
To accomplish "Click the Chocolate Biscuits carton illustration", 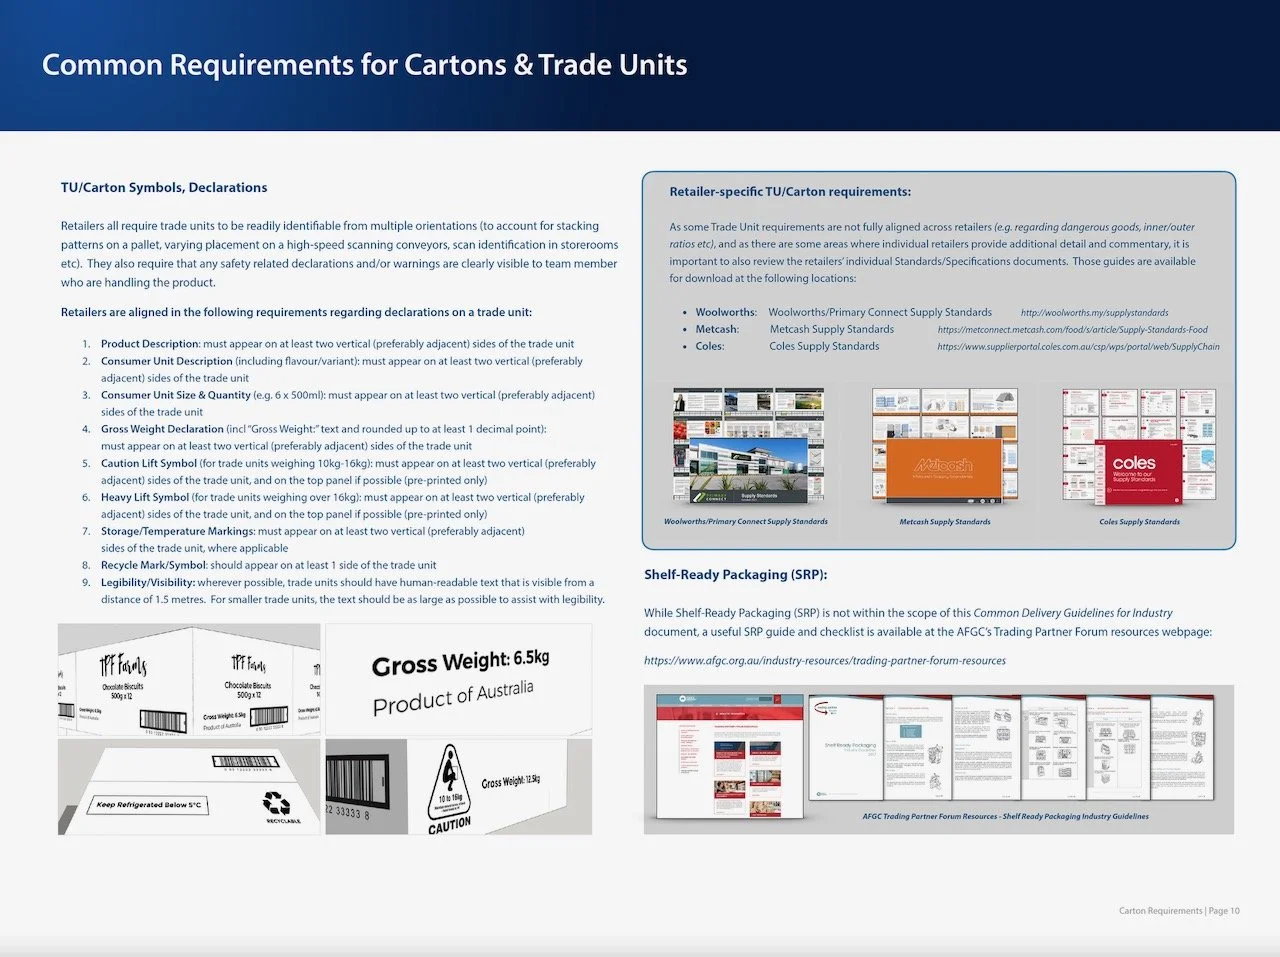I will (189, 680).
